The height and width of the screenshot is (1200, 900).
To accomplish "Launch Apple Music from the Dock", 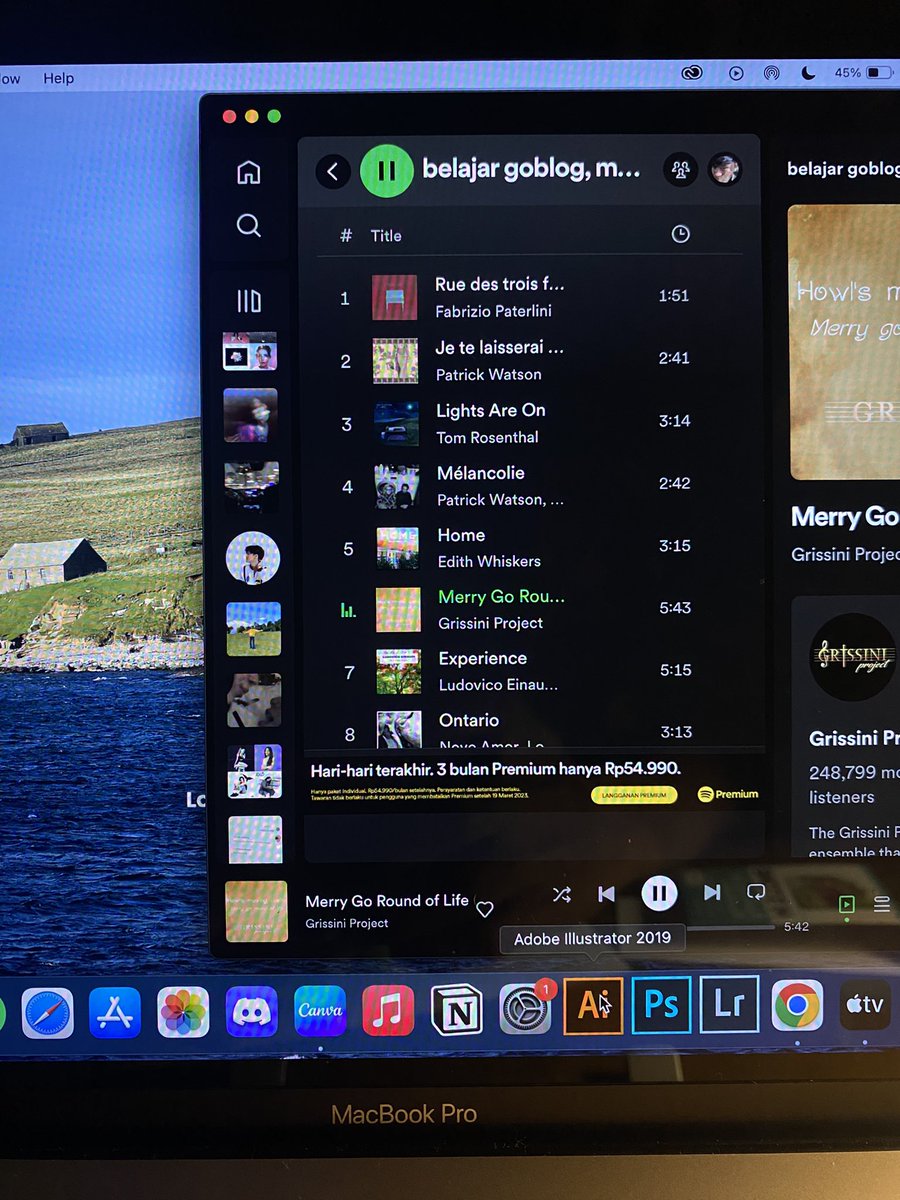I will (388, 1010).
